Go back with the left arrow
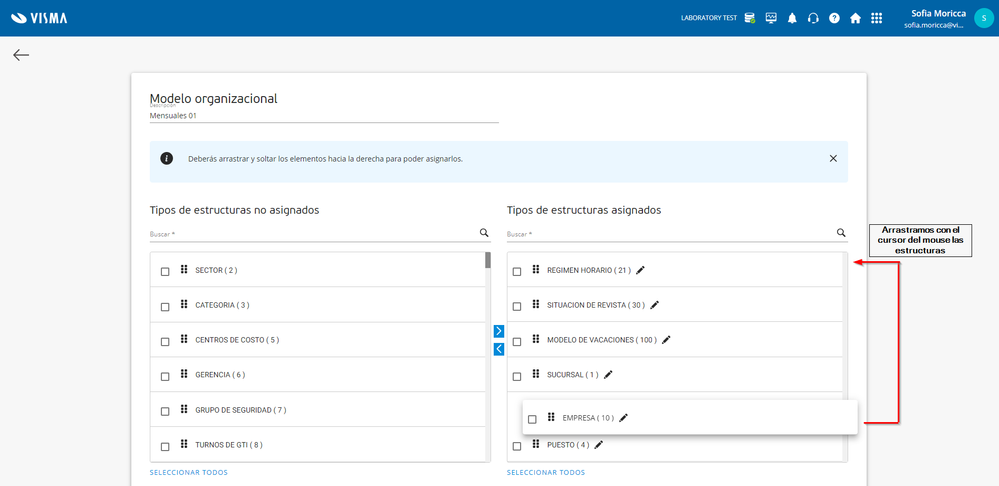This screenshot has height=486, width=999. coord(21,55)
